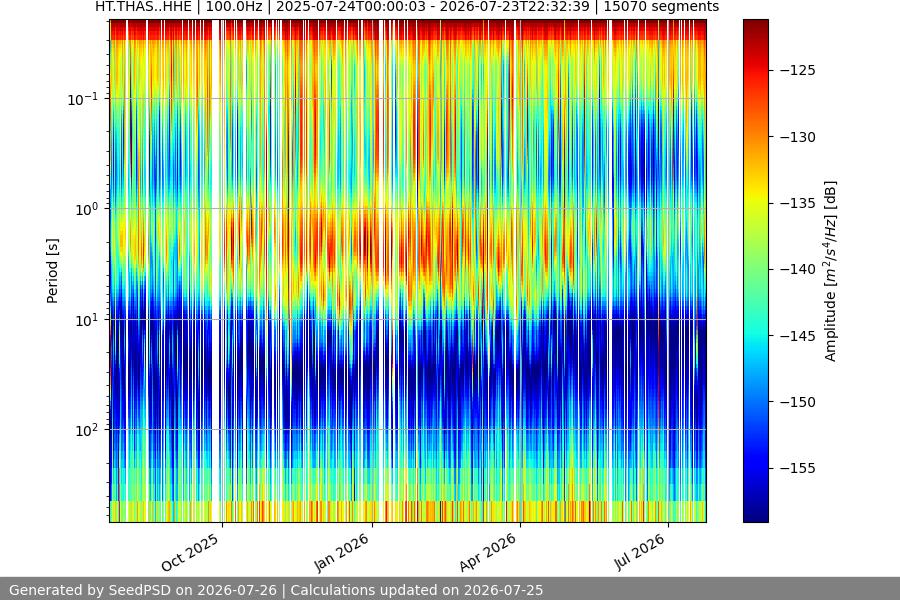This screenshot has height=600, width=900.
Task: Click the 'Generated by SeedPSD' footer text
Action: (x=276, y=590)
